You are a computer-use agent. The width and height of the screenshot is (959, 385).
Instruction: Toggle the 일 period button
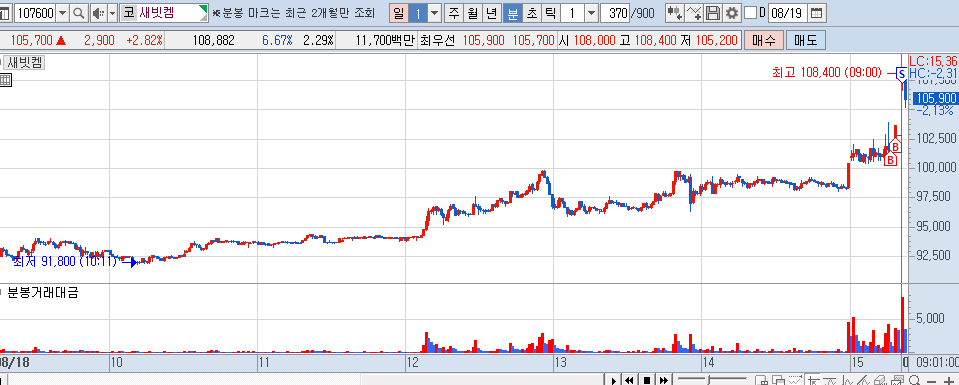coord(398,12)
